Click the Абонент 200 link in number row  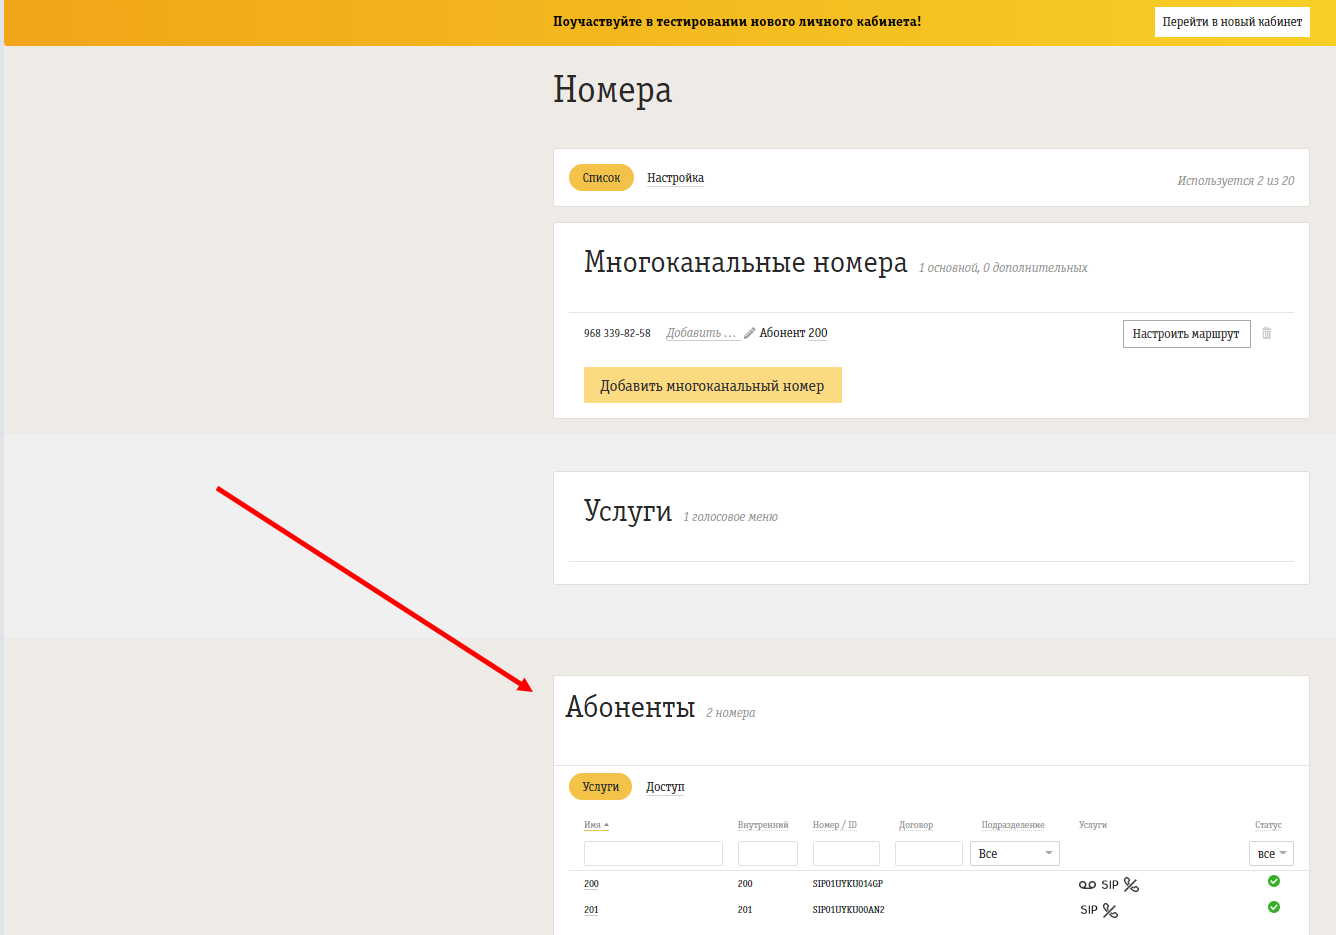click(793, 333)
